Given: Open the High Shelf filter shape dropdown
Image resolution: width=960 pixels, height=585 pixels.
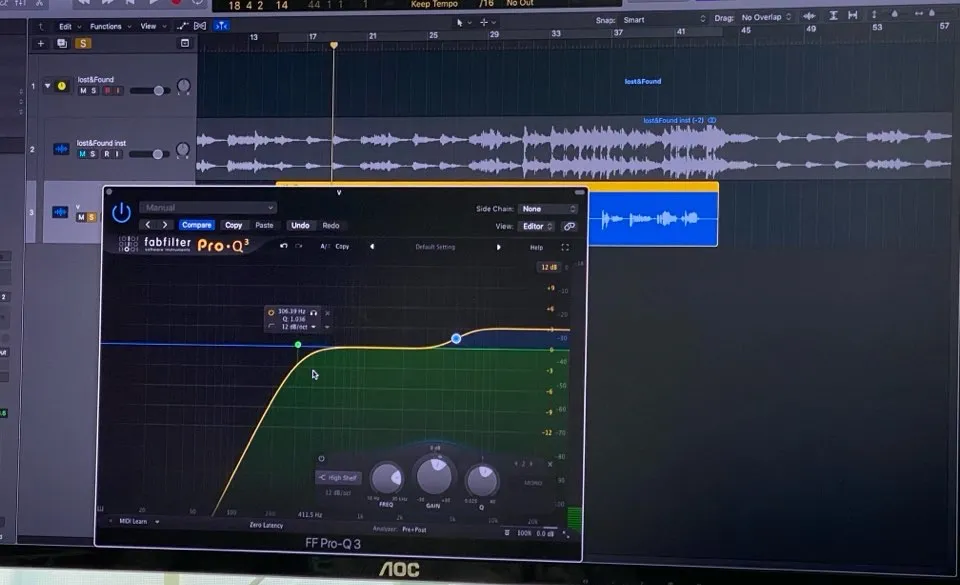Looking at the screenshot, I should (x=341, y=478).
